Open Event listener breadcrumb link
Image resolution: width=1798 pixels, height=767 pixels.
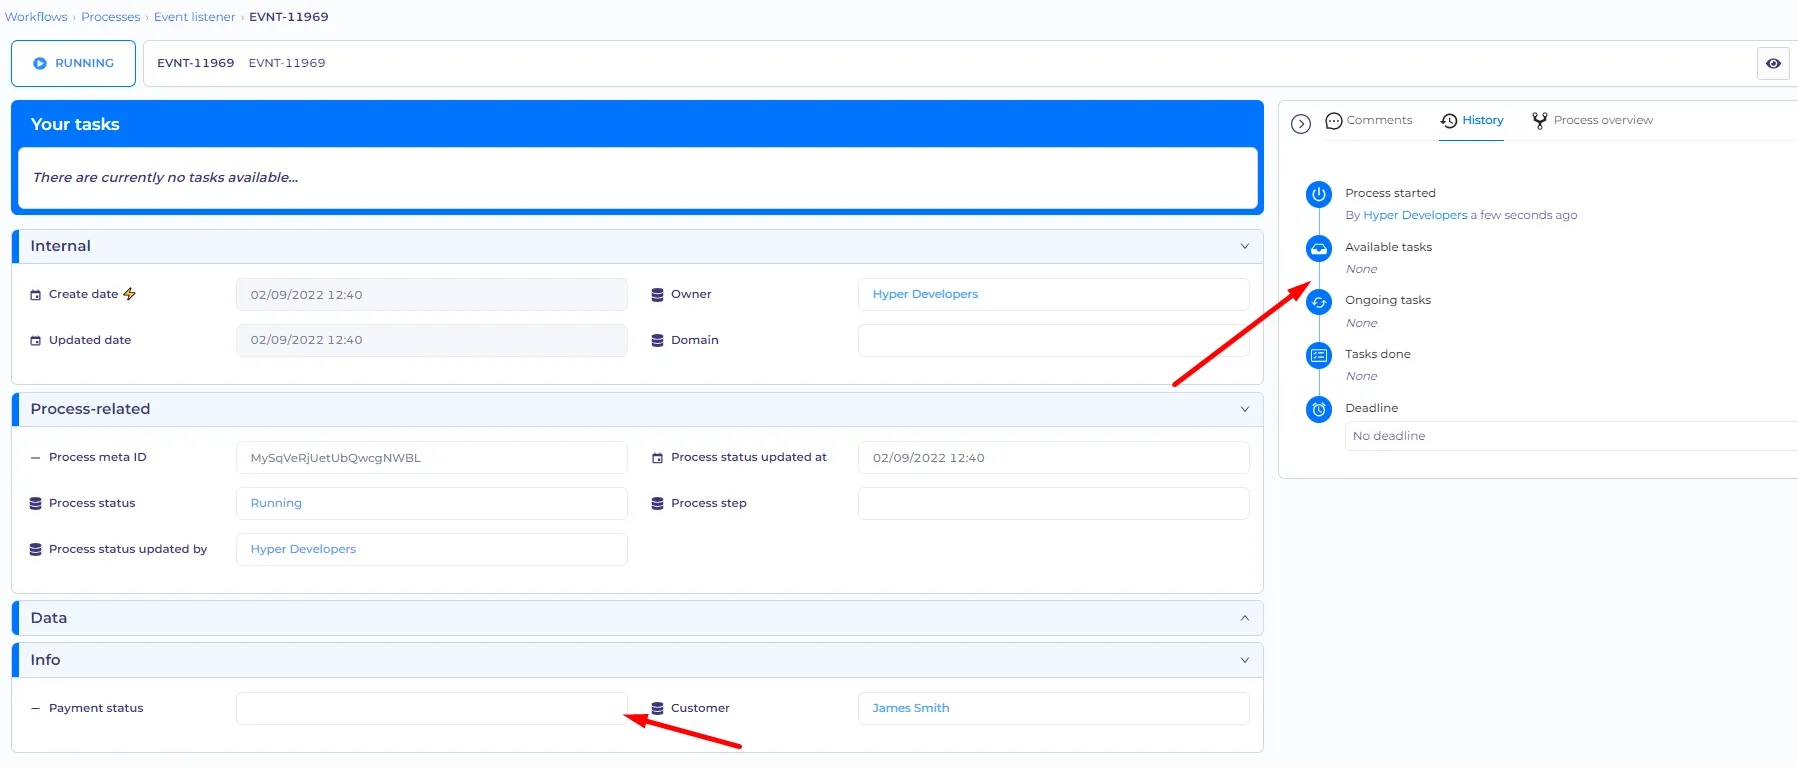[195, 17]
